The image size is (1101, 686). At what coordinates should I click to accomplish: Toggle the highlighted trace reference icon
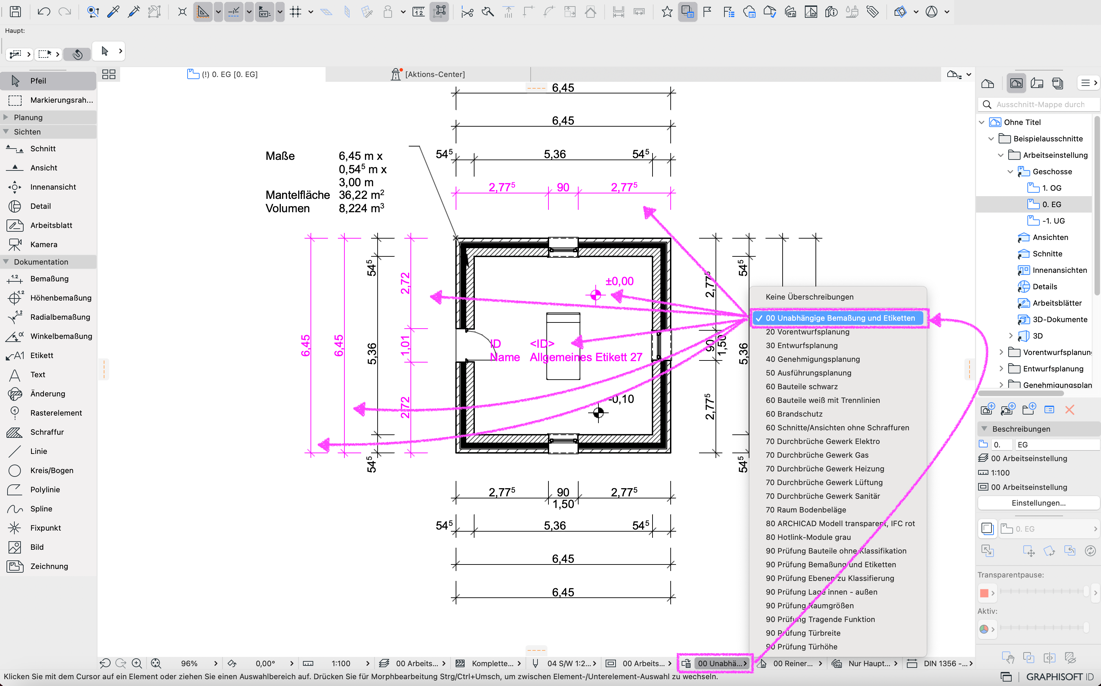coord(687,12)
